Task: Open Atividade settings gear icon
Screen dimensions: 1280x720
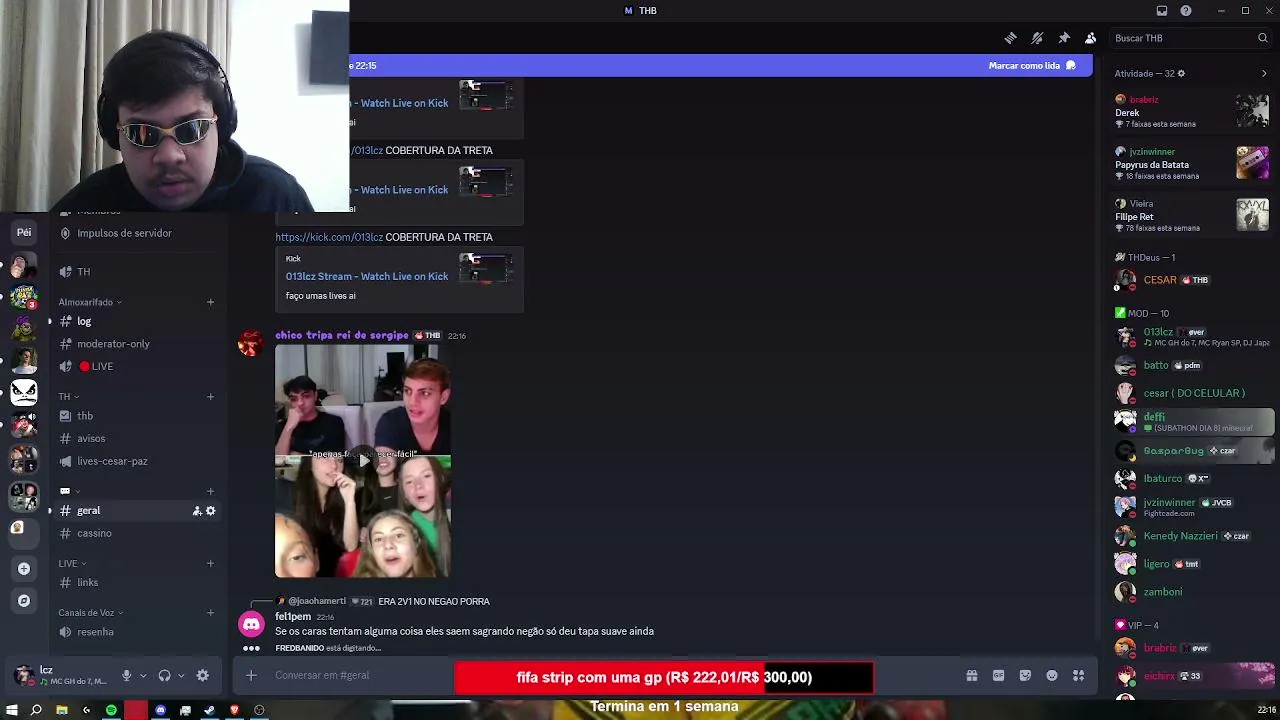Action: (1181, 74)
